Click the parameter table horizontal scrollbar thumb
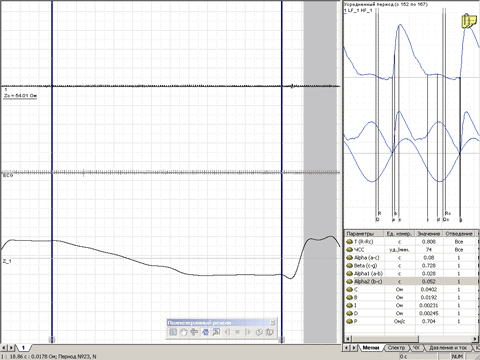Image resolution: width=480 pixels, height=360 pixels. [x=385, y=339]
